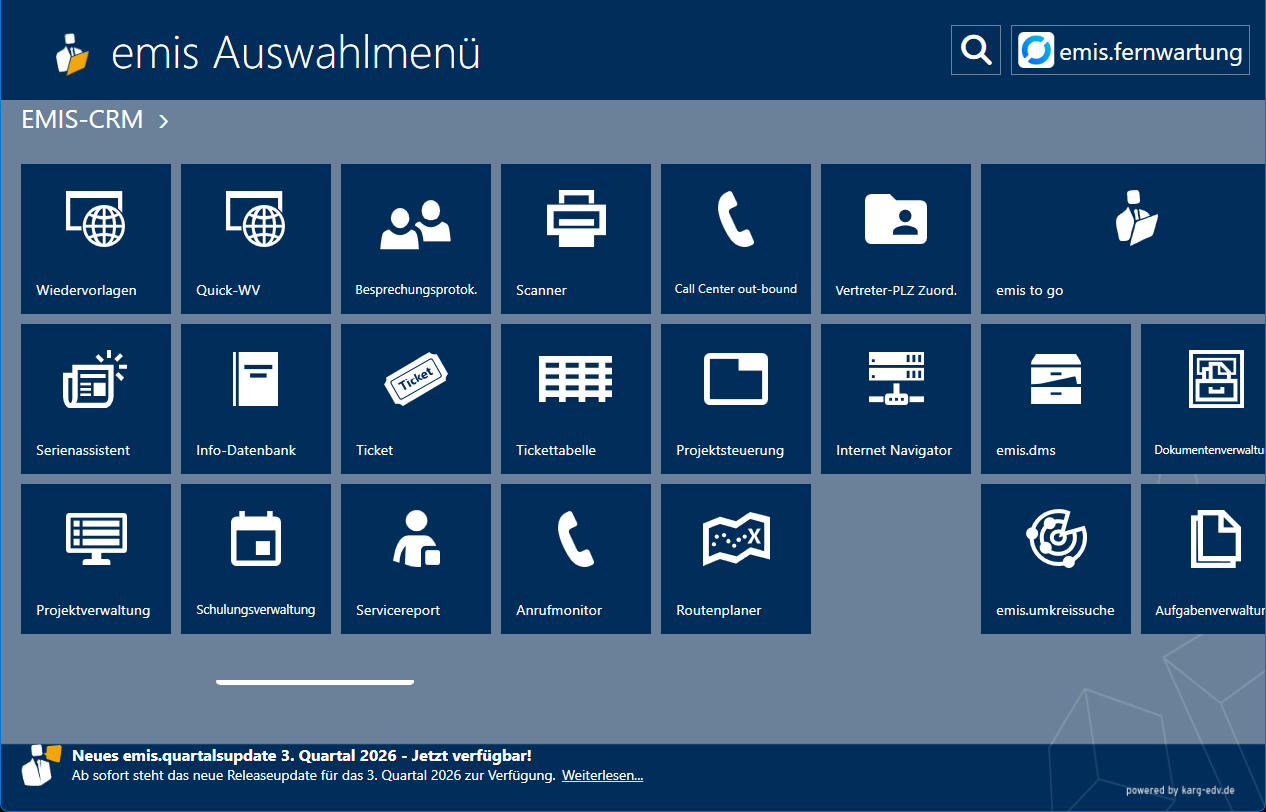Open the Wiedervorlagen tile
Image resolution: width=1266 pixels, height=812 pixels.
click(x=96, y=239)
